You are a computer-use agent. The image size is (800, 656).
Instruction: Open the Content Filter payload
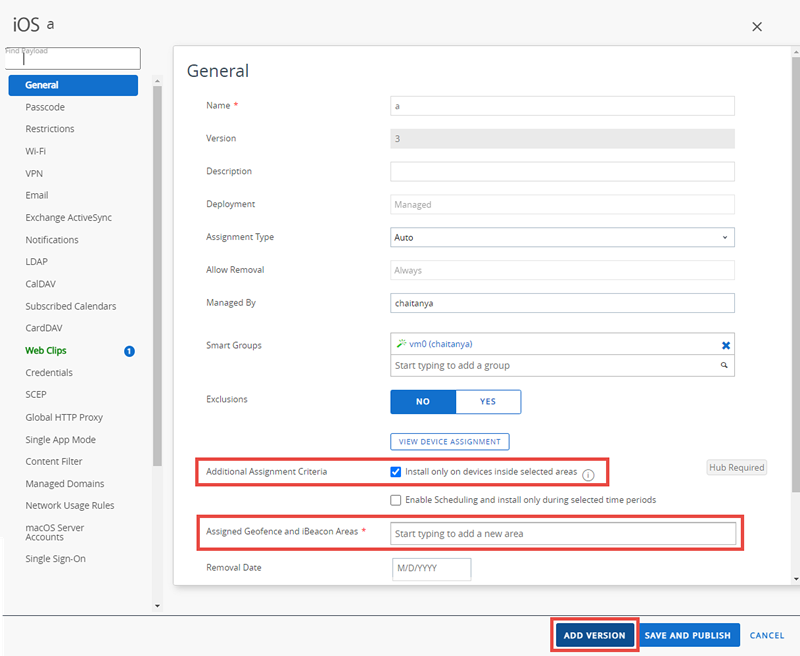point(54,462)
